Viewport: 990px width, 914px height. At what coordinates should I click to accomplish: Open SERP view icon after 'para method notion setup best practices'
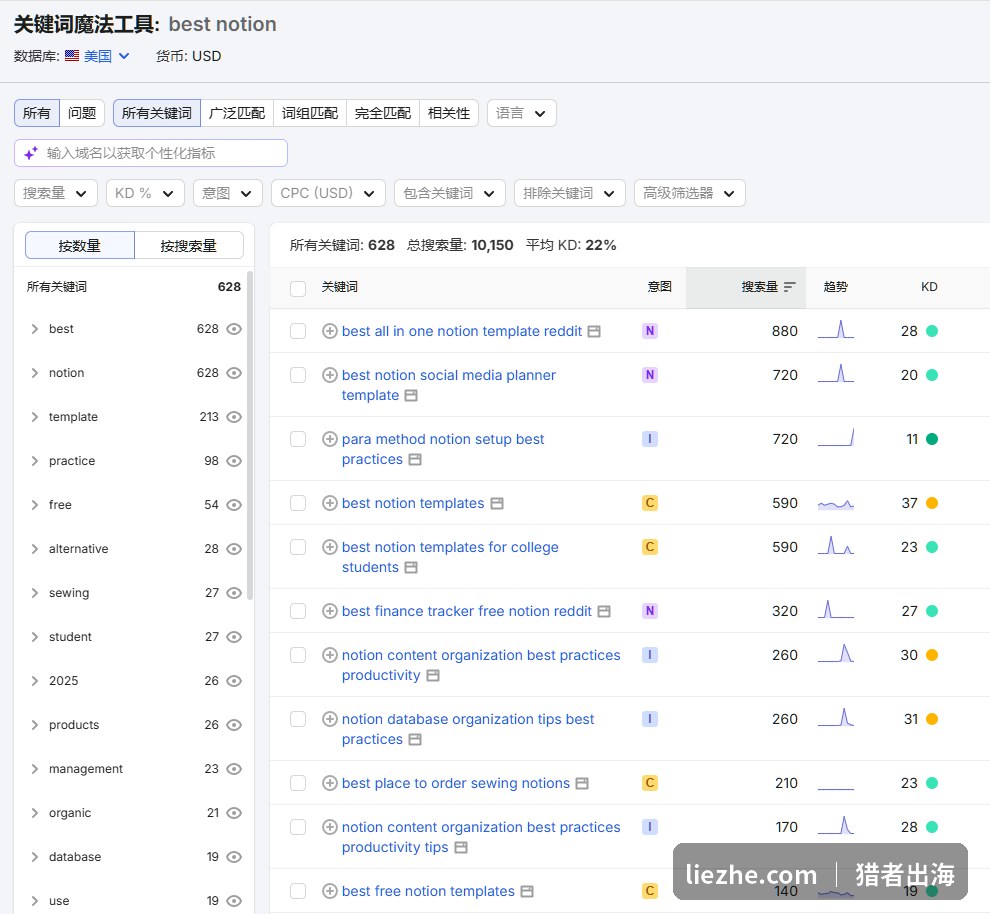pos(415,460)
